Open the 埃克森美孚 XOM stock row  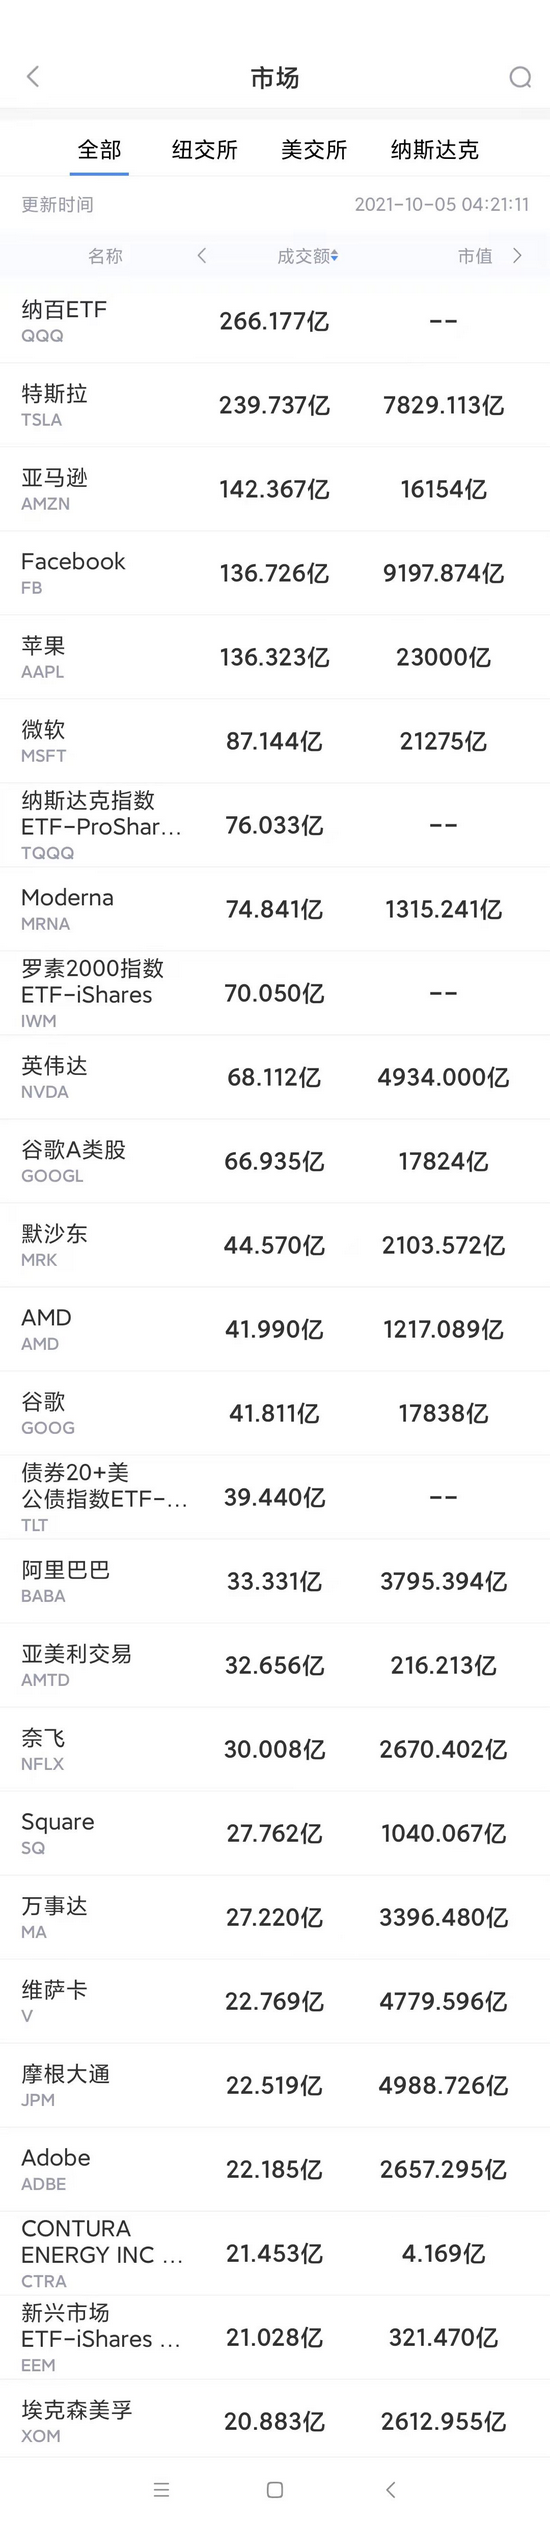[x=275, y=2421]
